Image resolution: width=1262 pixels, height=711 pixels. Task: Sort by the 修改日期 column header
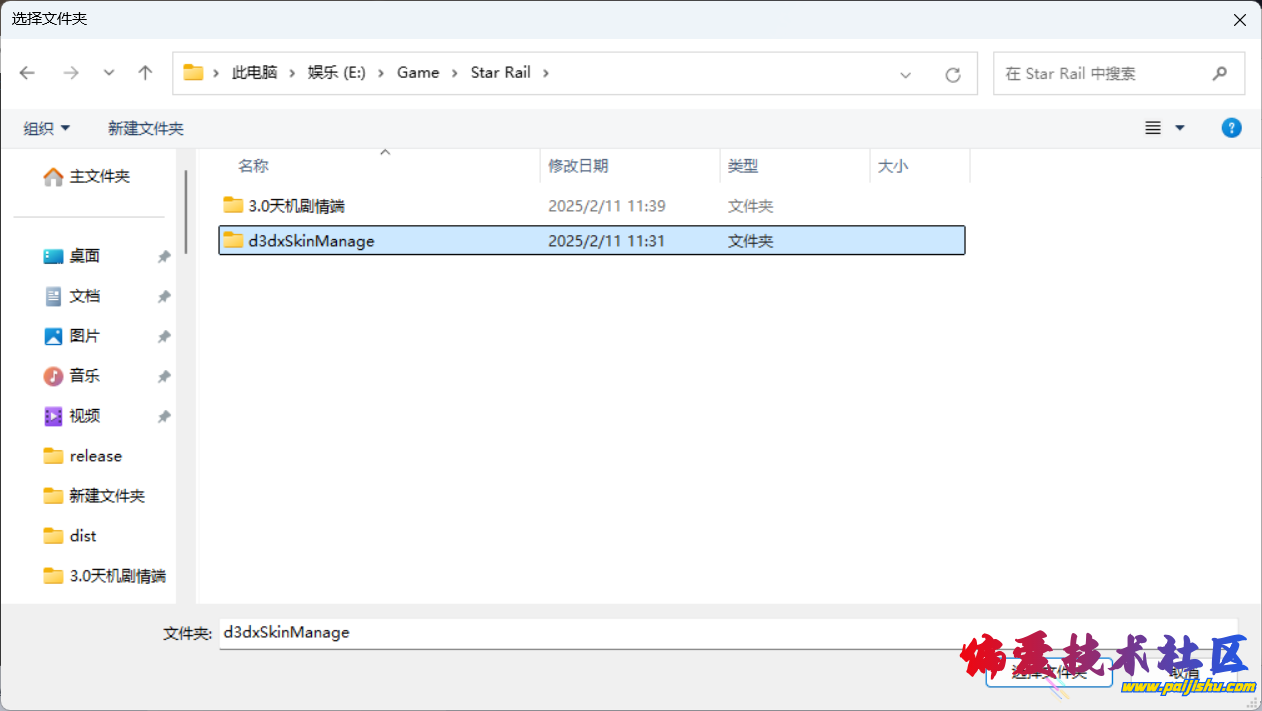point(578,166)
